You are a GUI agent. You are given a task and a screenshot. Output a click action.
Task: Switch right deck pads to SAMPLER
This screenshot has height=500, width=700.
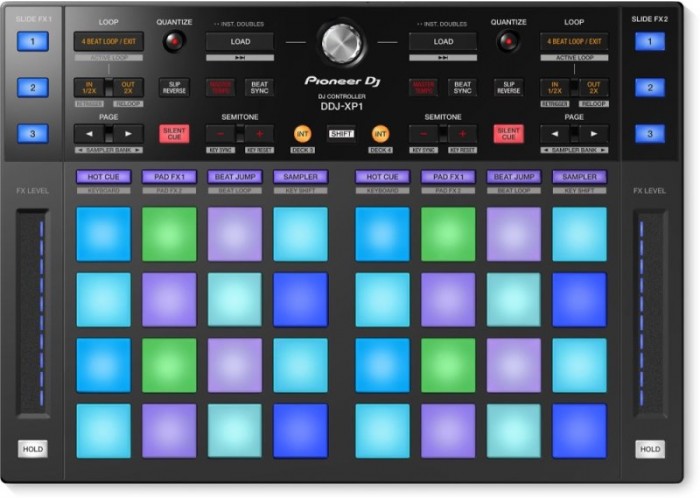tap(579, 177)
